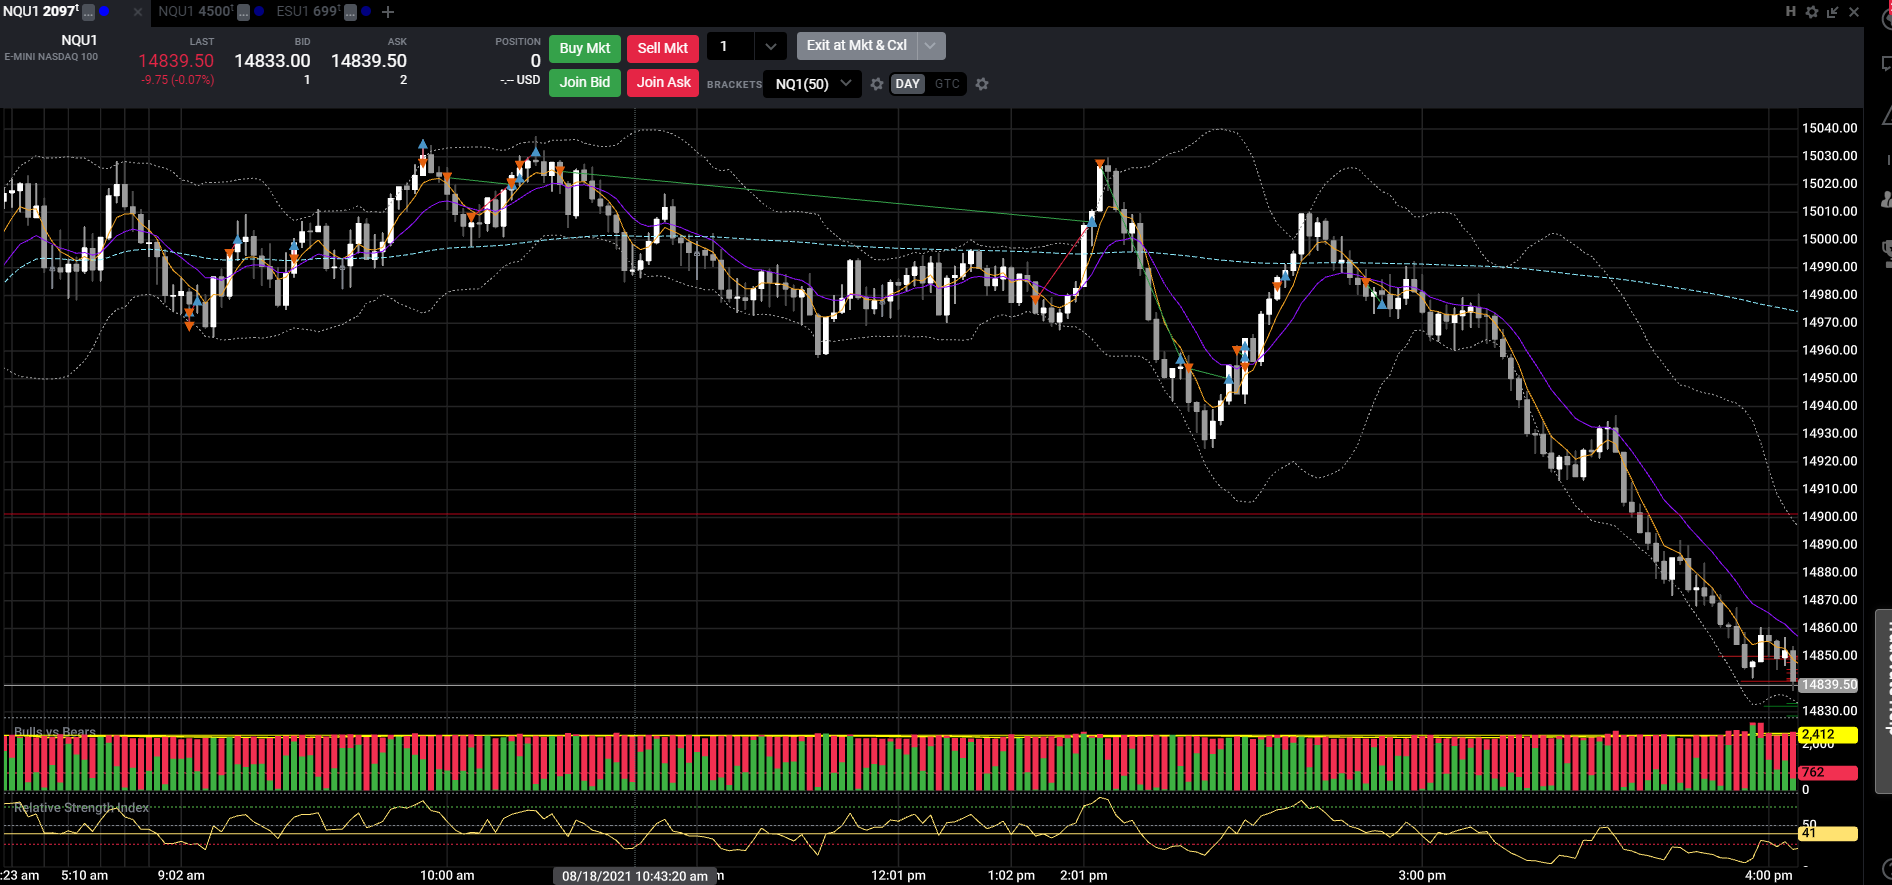Image resolution: width=1892 pixels, height=885 pixels.
Task: Click the 4:00 pm time axis label
Action: [1768, 875]
